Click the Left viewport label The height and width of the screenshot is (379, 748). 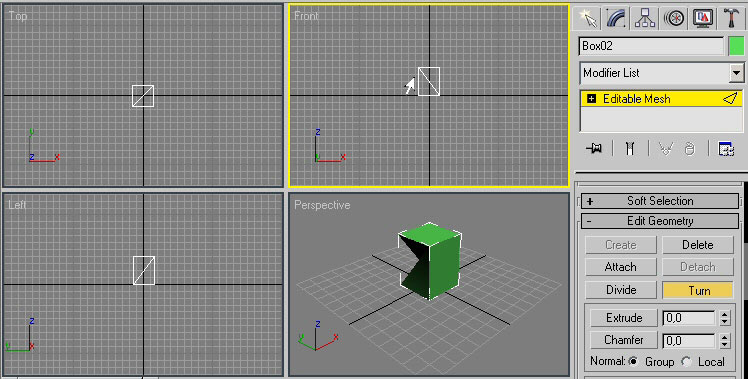coord(17,205)
